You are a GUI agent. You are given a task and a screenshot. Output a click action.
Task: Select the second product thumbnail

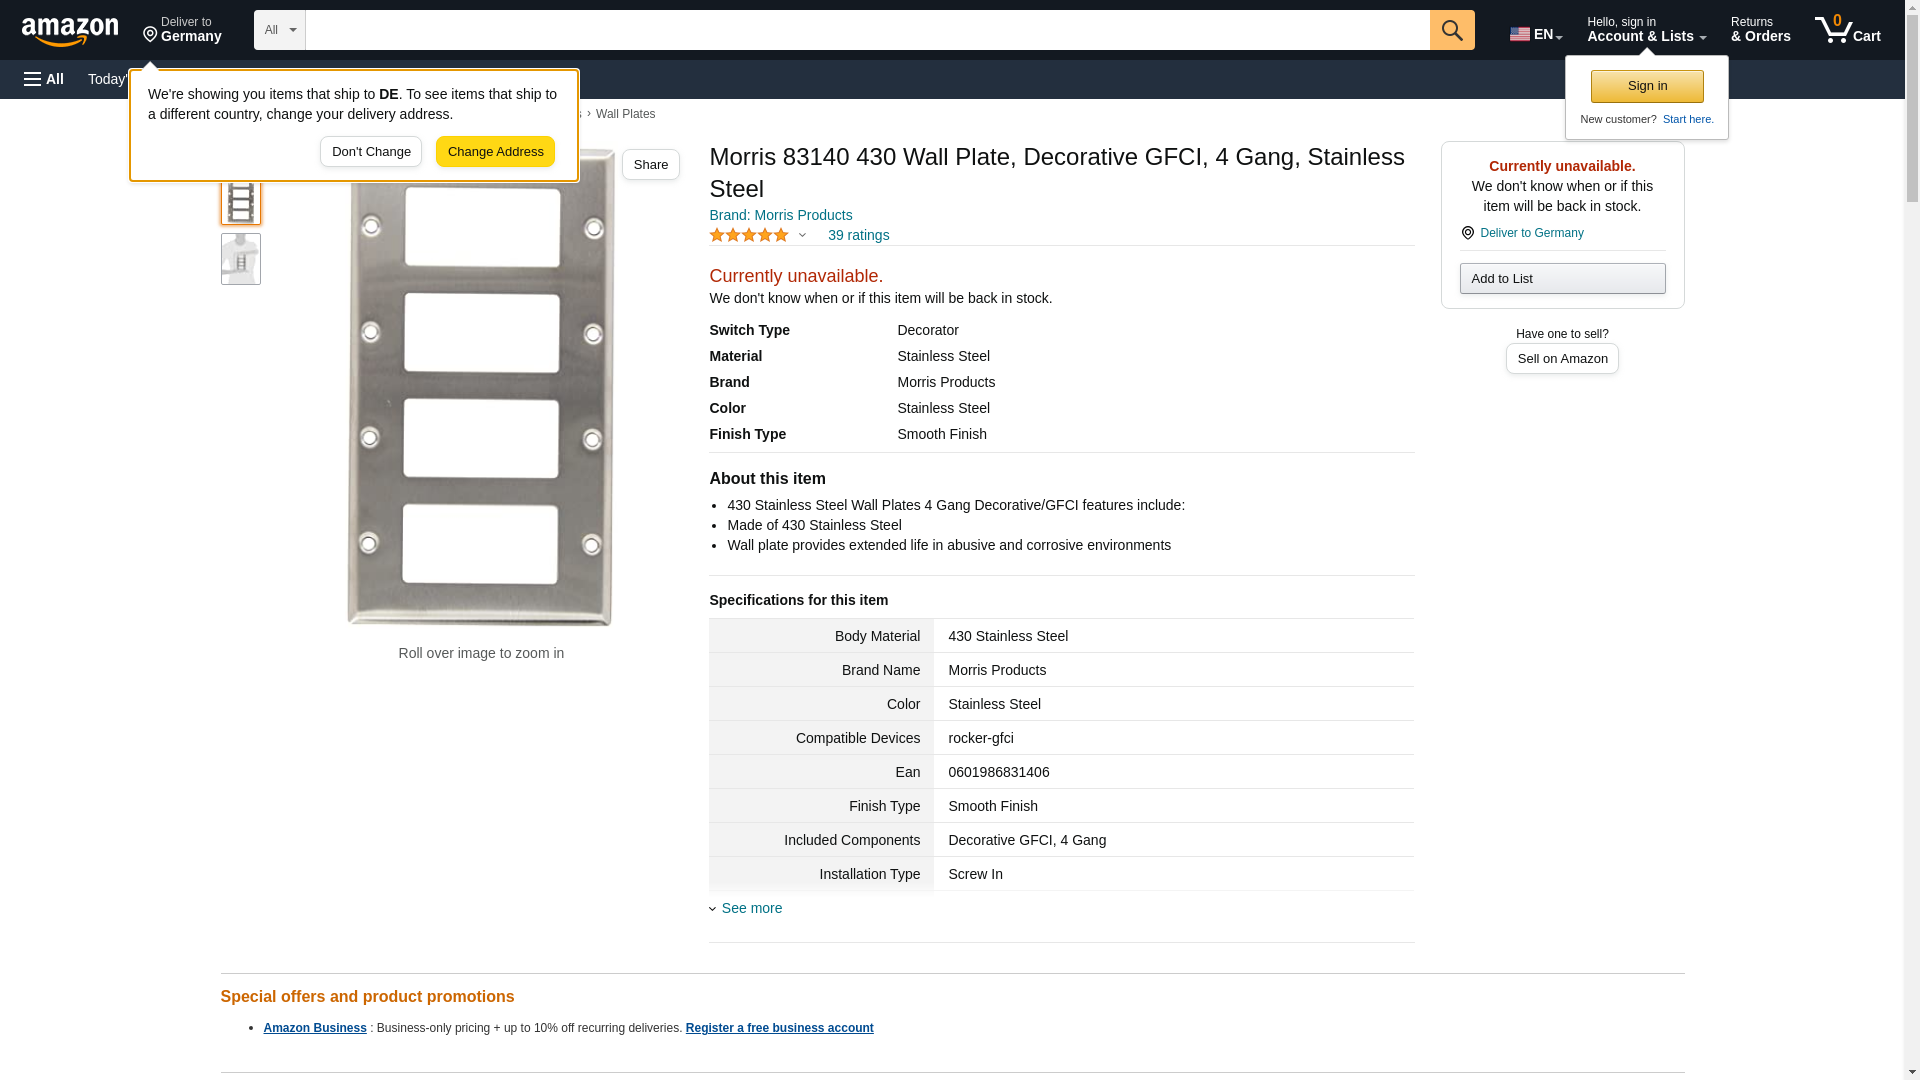coord(240,259)
